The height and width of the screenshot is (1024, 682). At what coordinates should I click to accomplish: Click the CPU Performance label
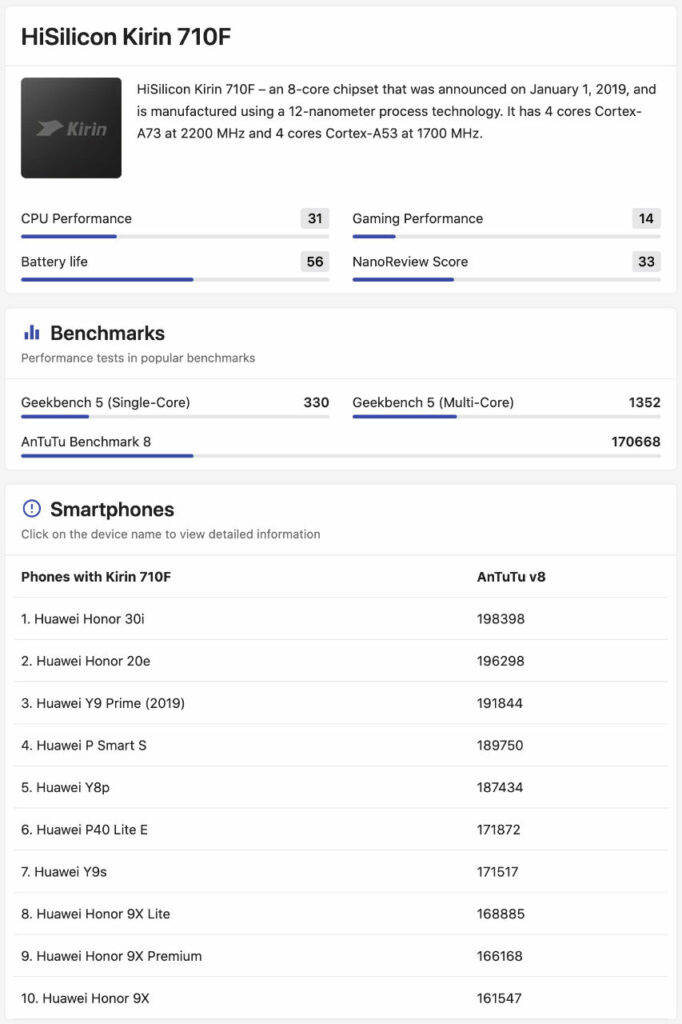pos(76,218)
